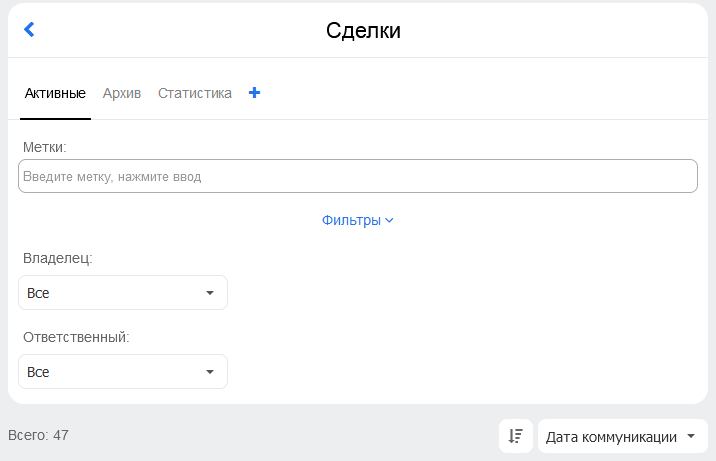Image resolution: width=716 pixels, height=461 pixels.
Task: Open the Дата коммуникации sort dropdown
Action: 623,436
